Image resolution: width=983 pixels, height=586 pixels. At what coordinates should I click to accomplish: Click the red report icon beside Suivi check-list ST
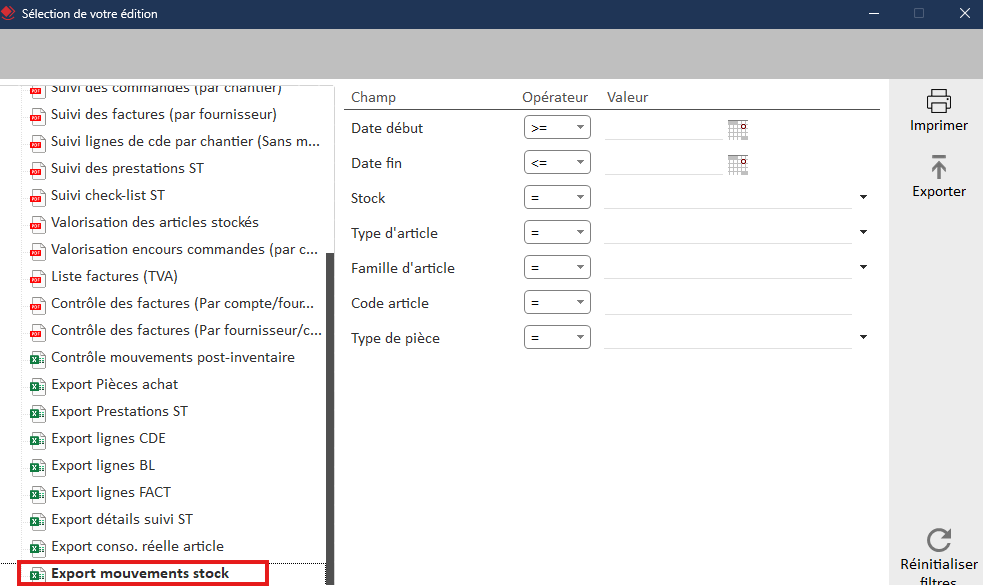click(x=37, y=195)
